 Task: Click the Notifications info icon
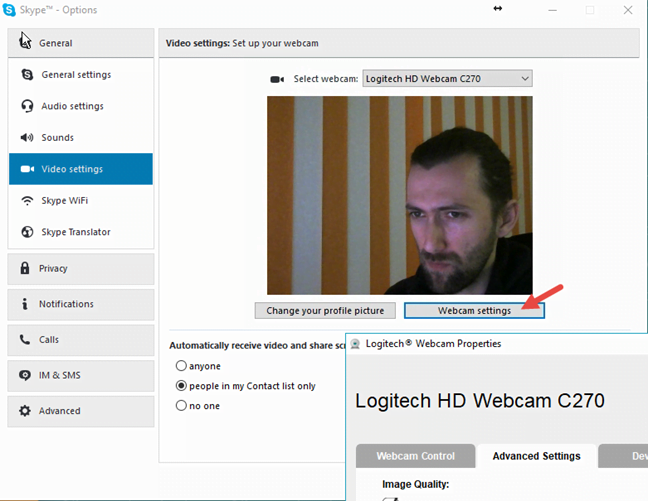(25, 304)
